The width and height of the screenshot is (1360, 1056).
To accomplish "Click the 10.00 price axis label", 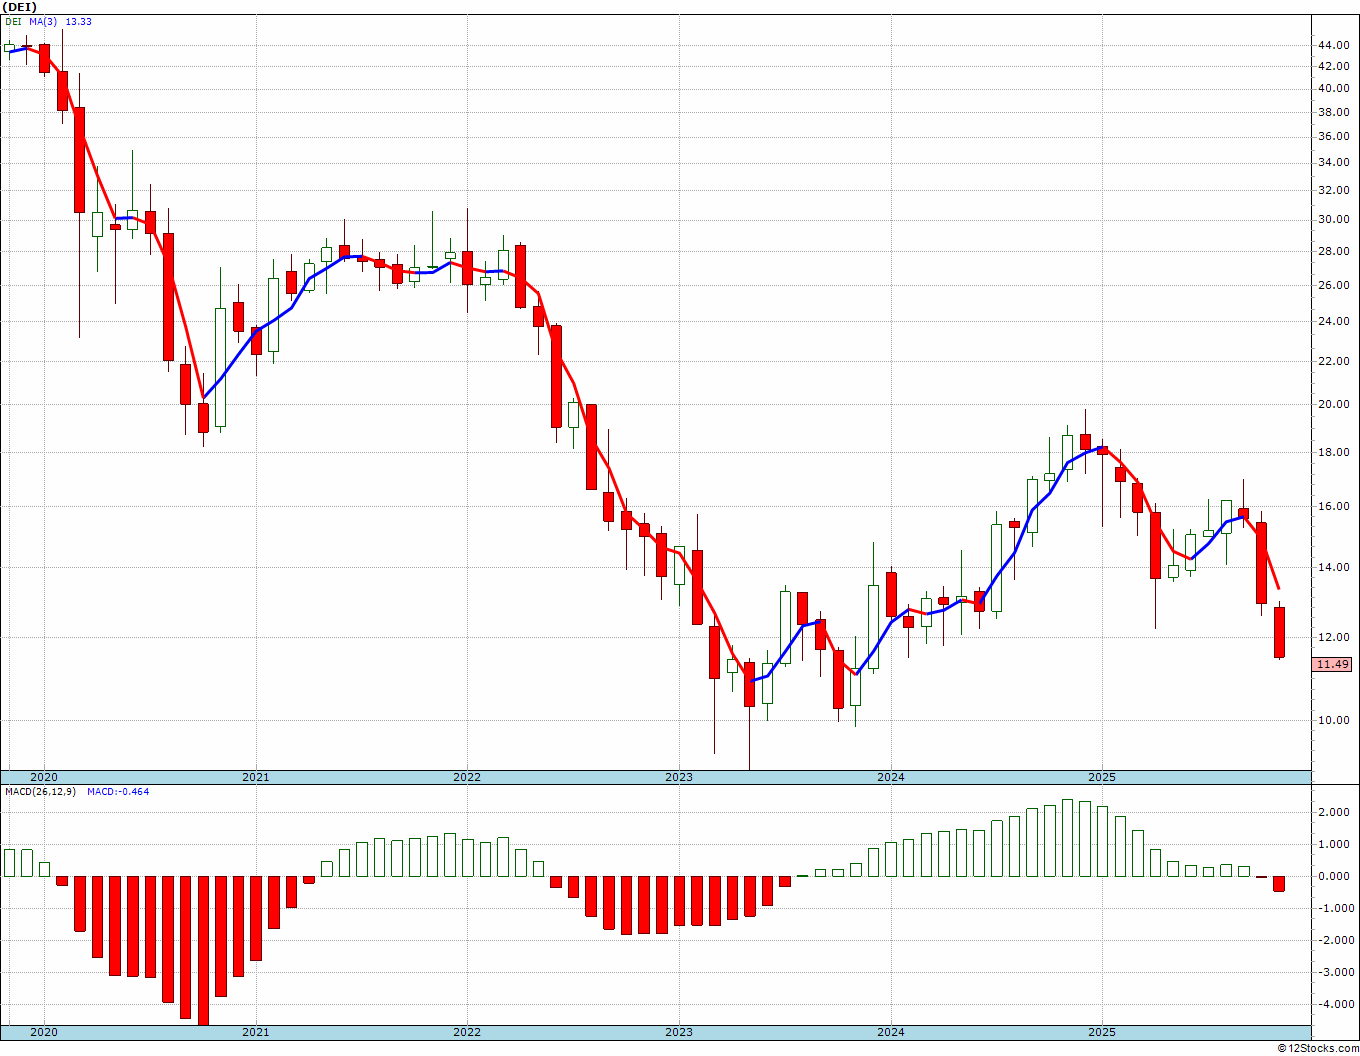I will (x=1332, y=720).
